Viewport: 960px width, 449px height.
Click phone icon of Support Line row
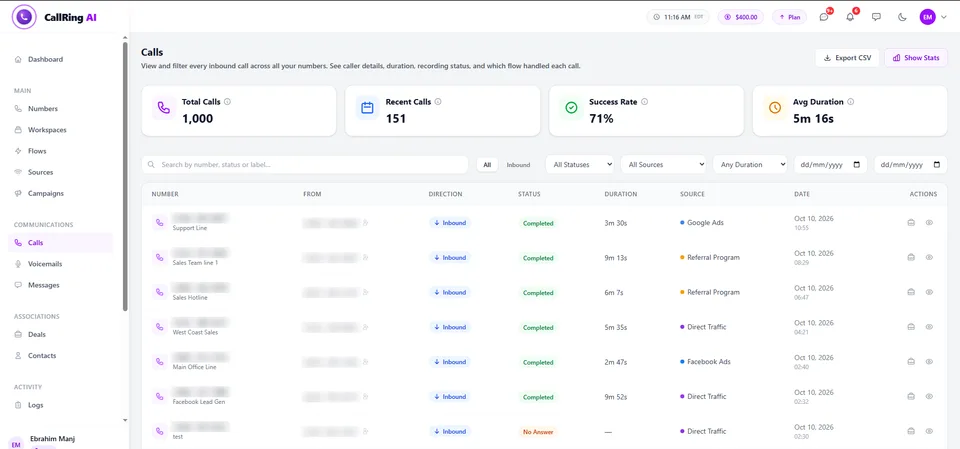(x=160, y=223)
